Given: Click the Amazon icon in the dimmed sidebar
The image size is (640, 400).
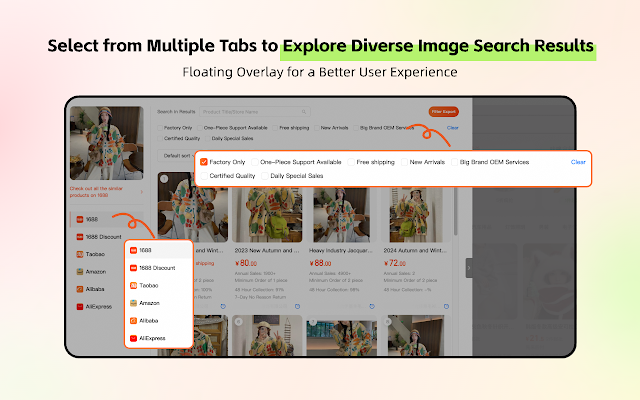Looking at the screenshot, I should (80, 271).
